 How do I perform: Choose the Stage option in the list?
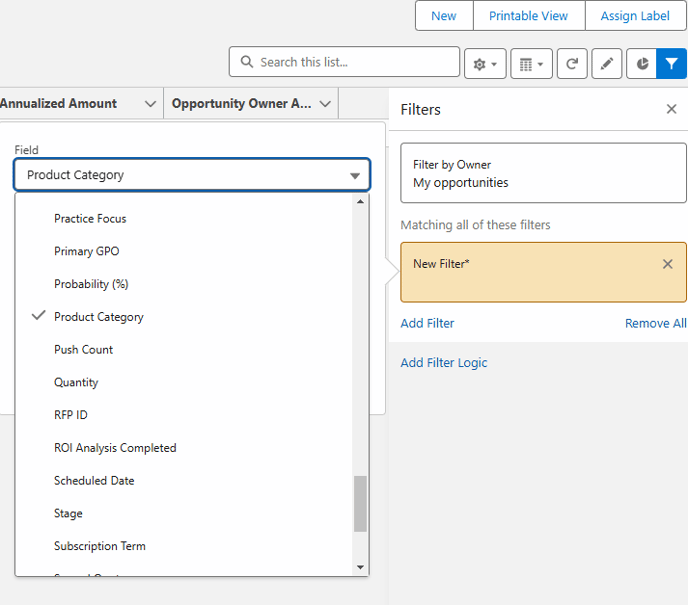tap(68, 514)
